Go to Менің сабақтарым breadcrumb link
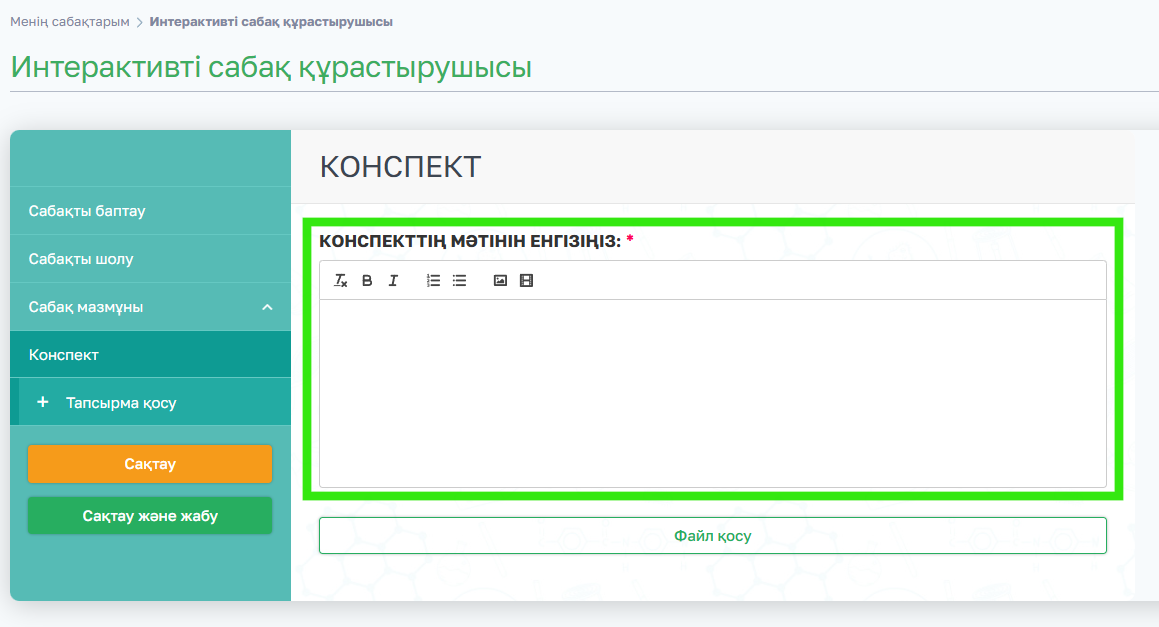Screen dimensions: 1159x627 (x=69, y=22)
